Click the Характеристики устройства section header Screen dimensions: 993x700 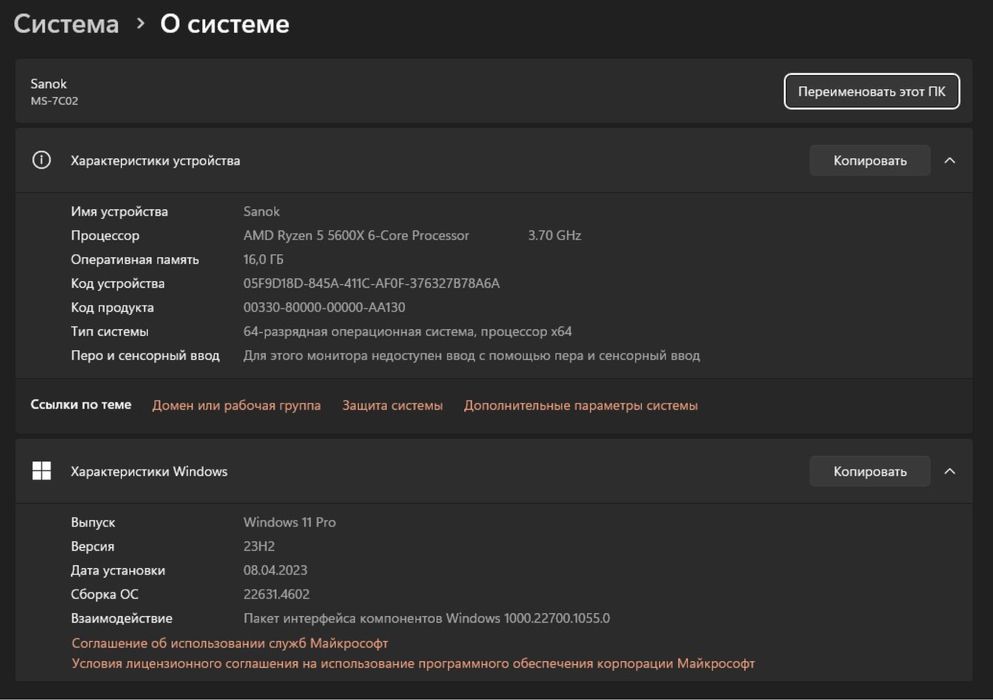(x=494, y=160)
